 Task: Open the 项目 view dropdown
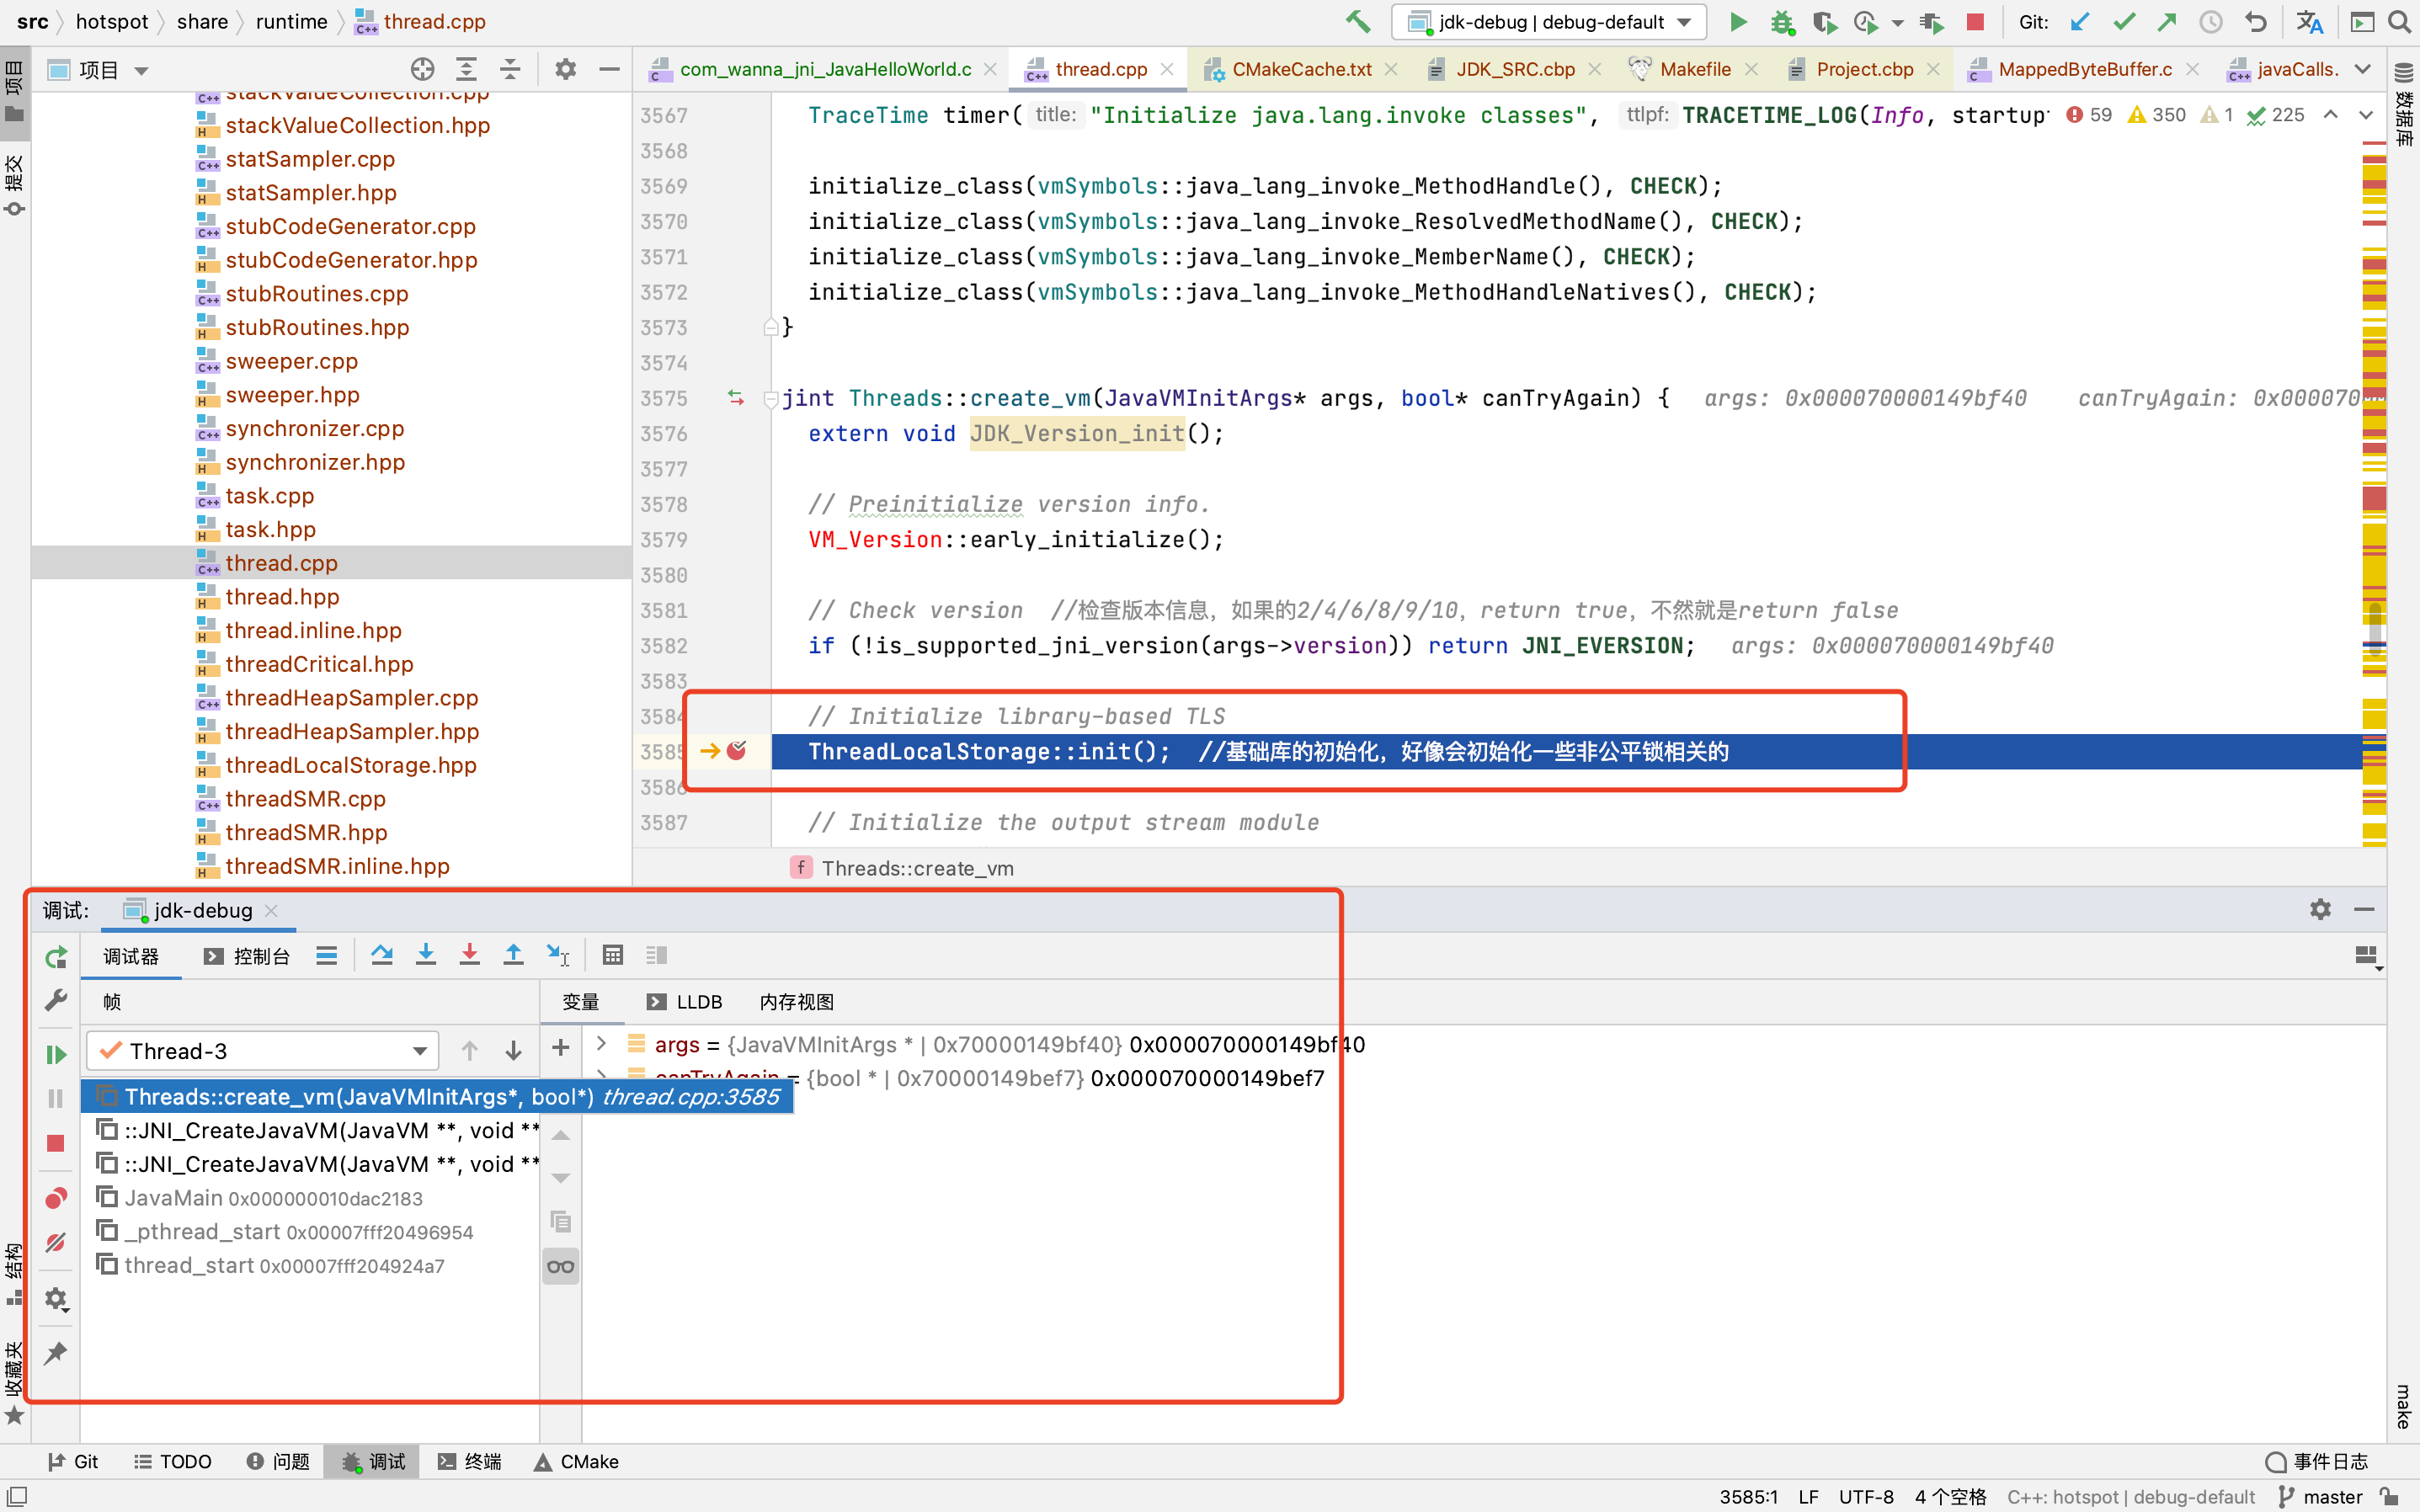click(x=141, y=71)
